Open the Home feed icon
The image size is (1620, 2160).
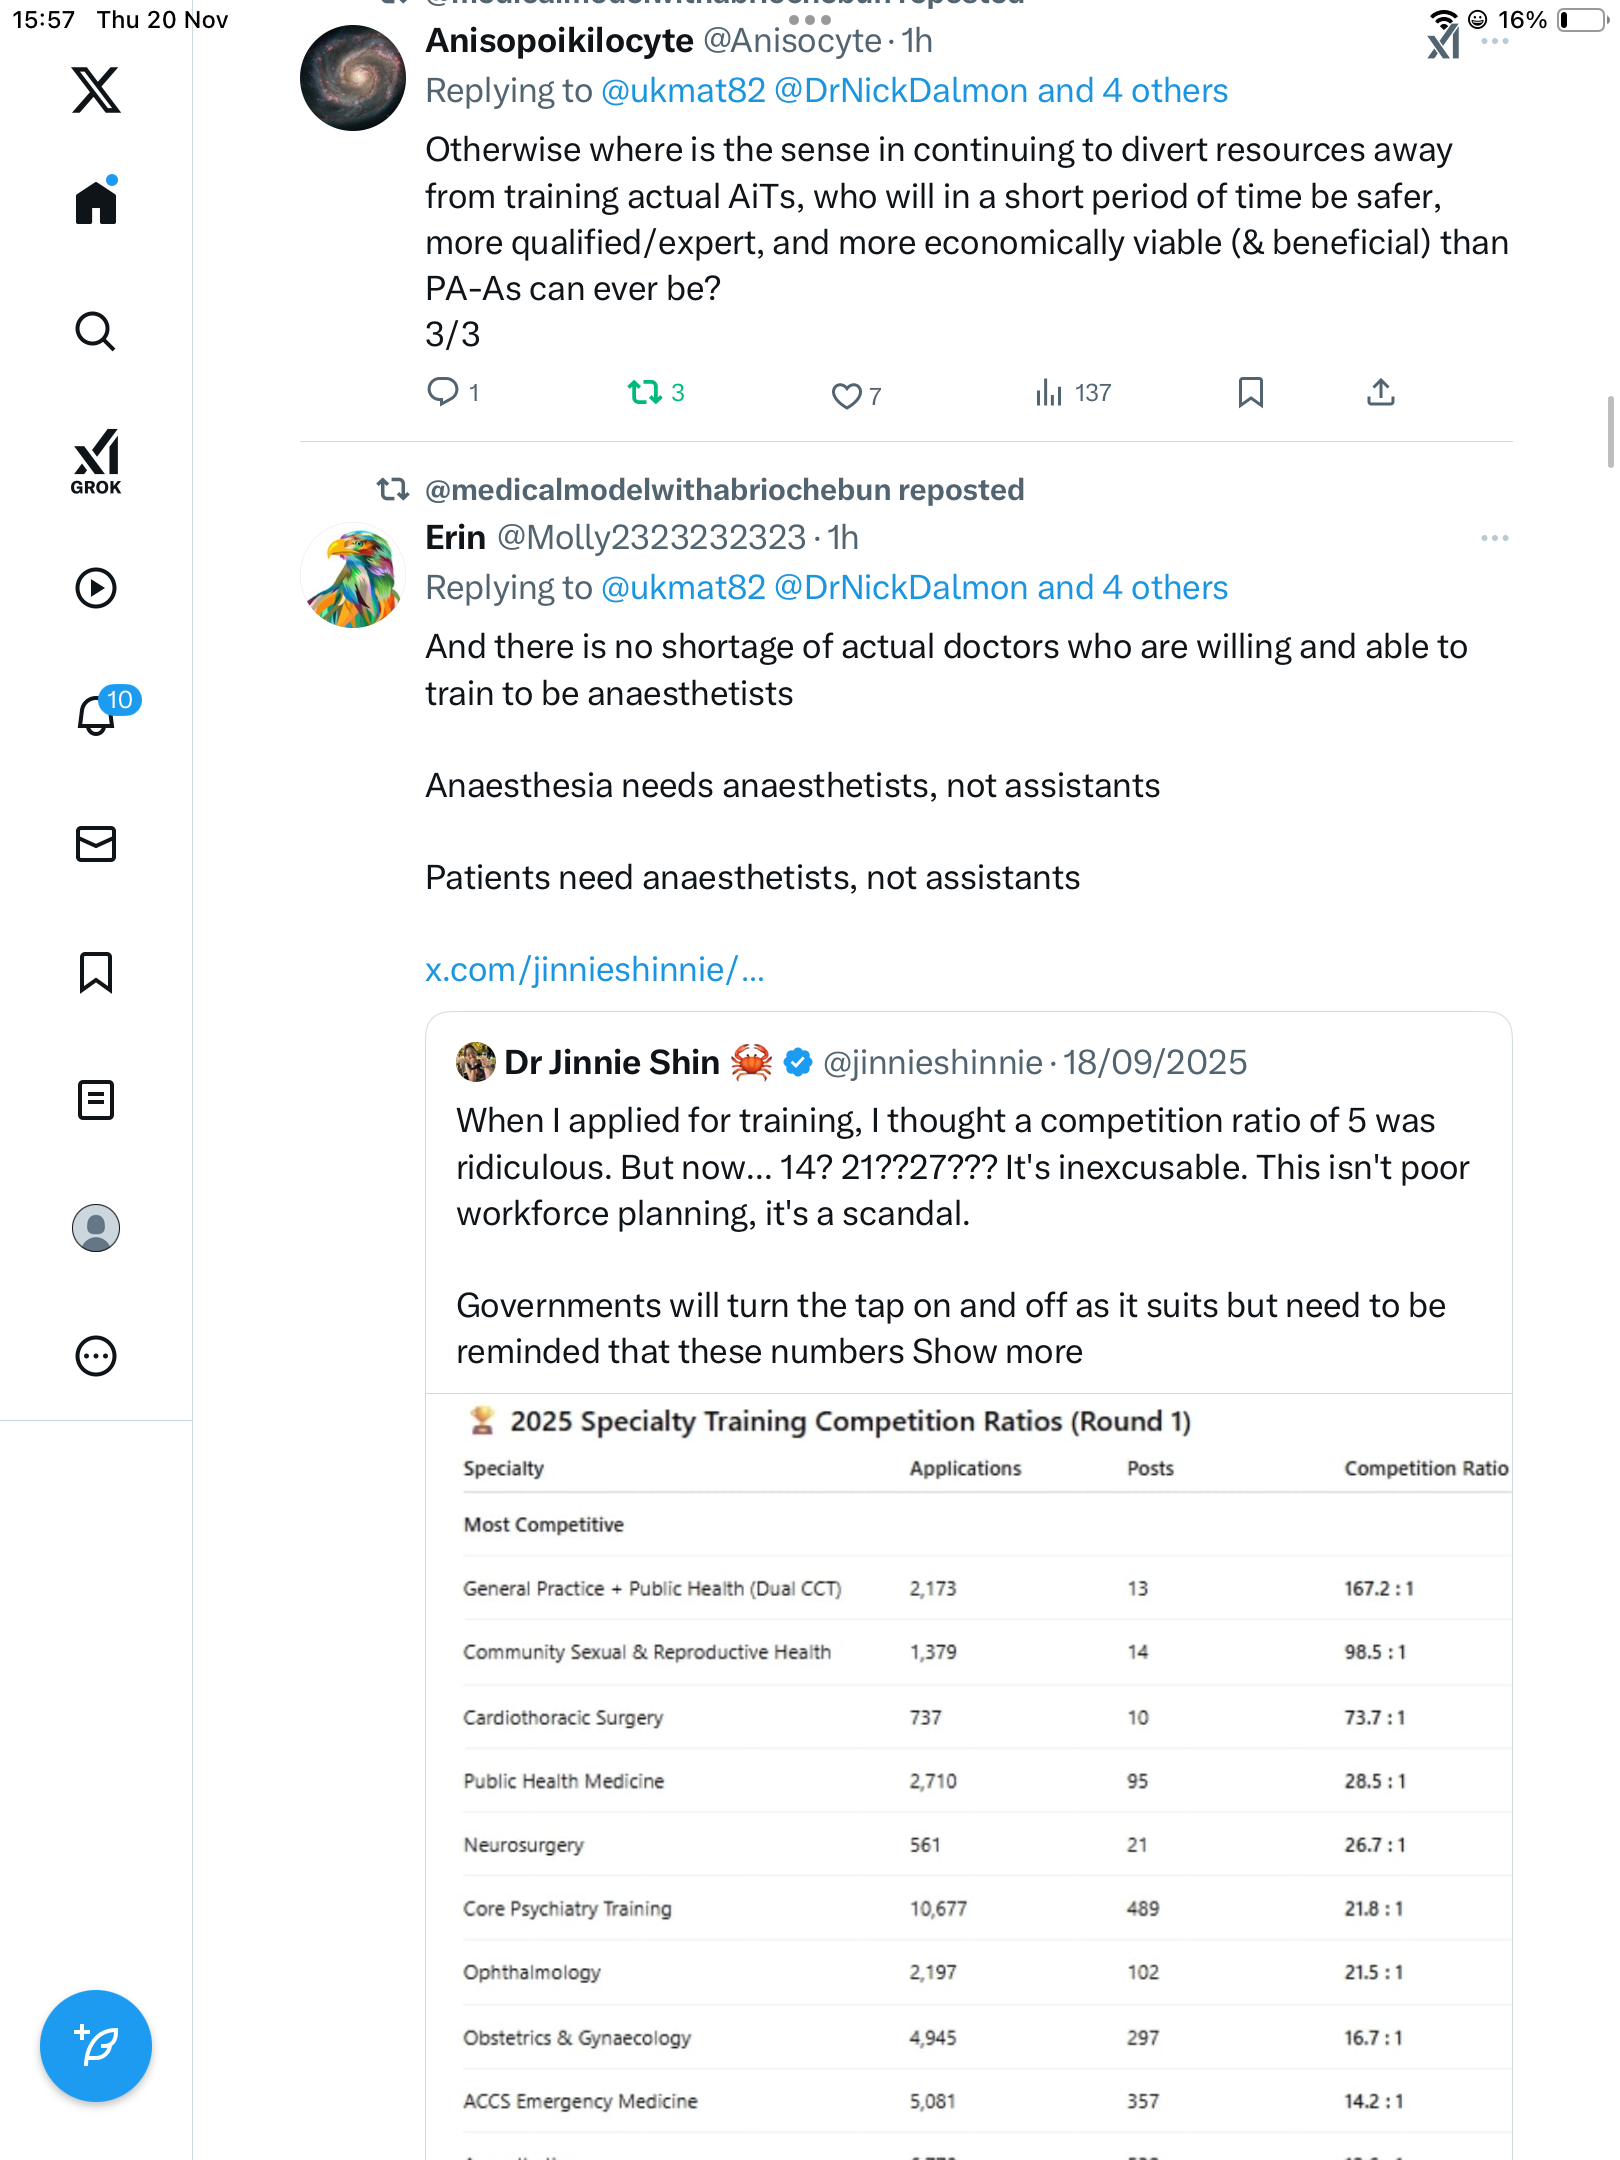(96, 203)
